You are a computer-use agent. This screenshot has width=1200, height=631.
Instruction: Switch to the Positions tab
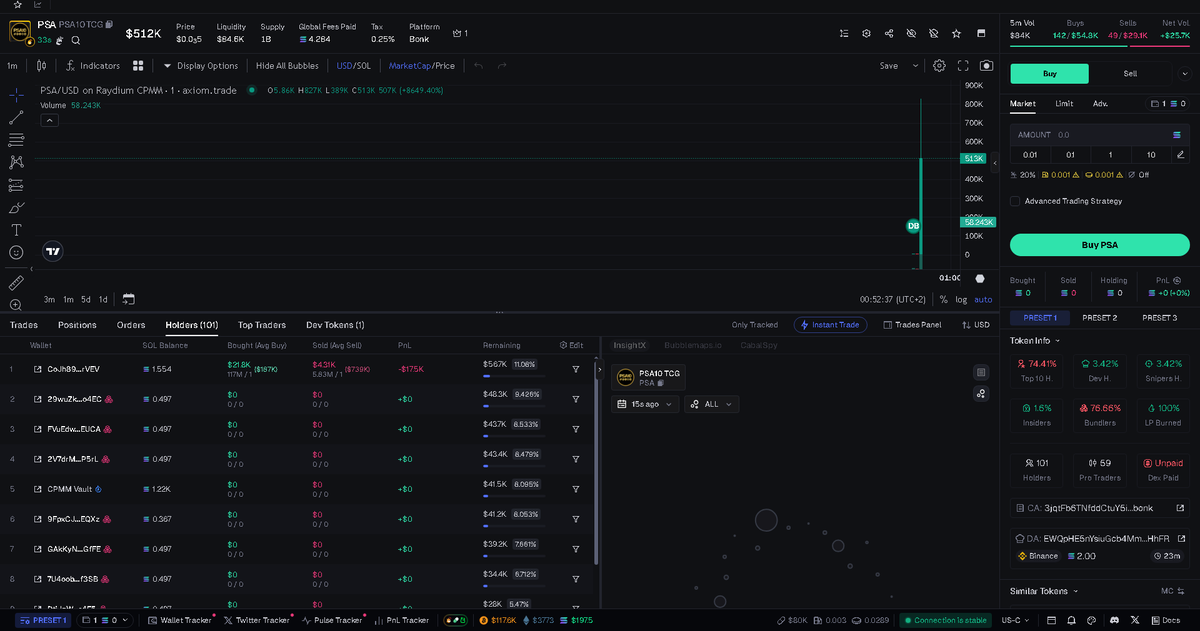77,325
